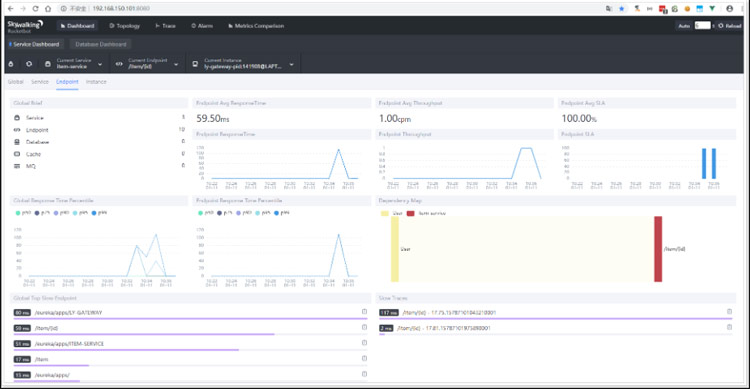This screenshot has width=750, height=389.
Task: Click the Reload button
Action: [729, 26]
